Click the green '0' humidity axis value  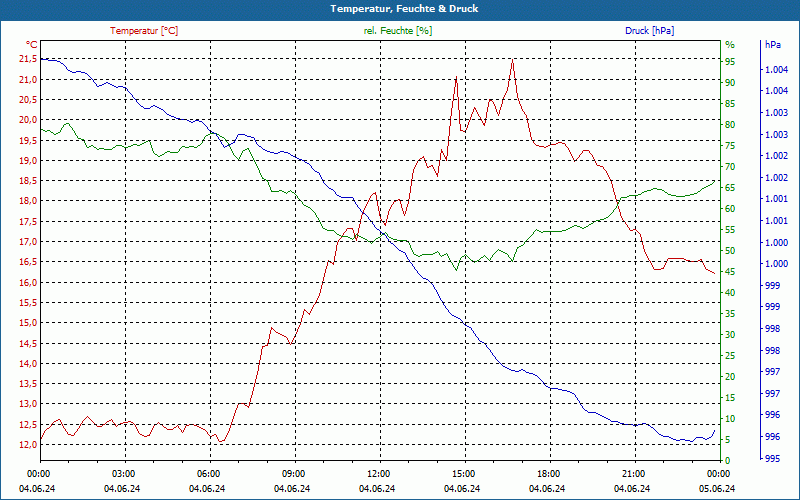pos(728,460)
